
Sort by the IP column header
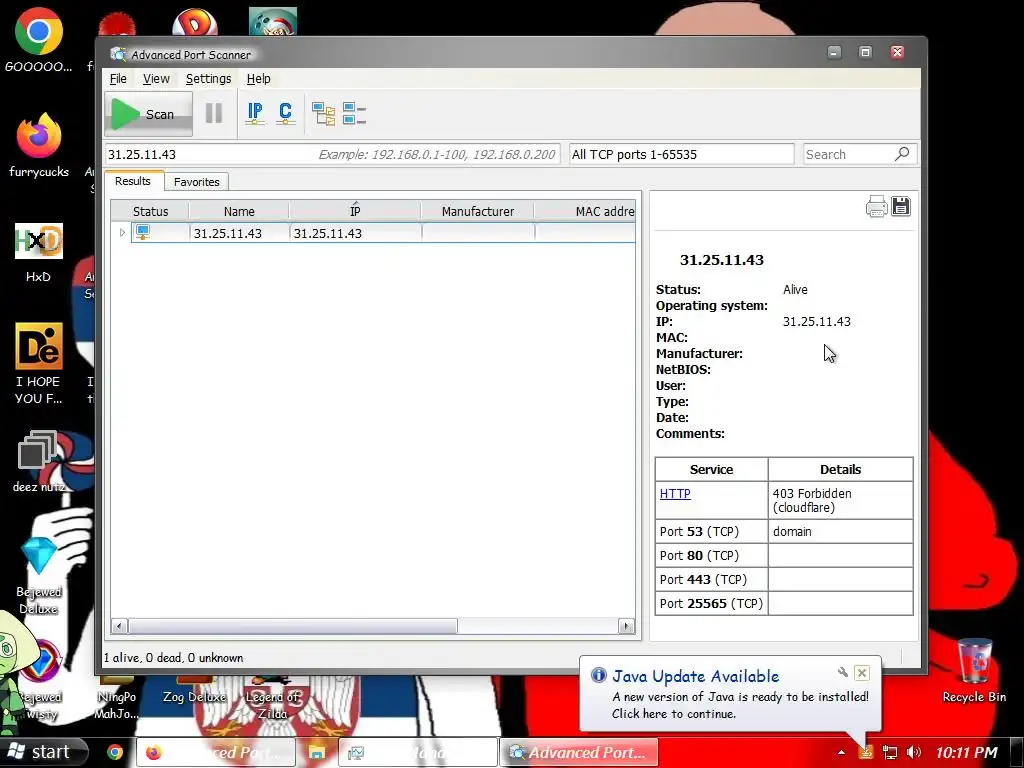point(355,211)
